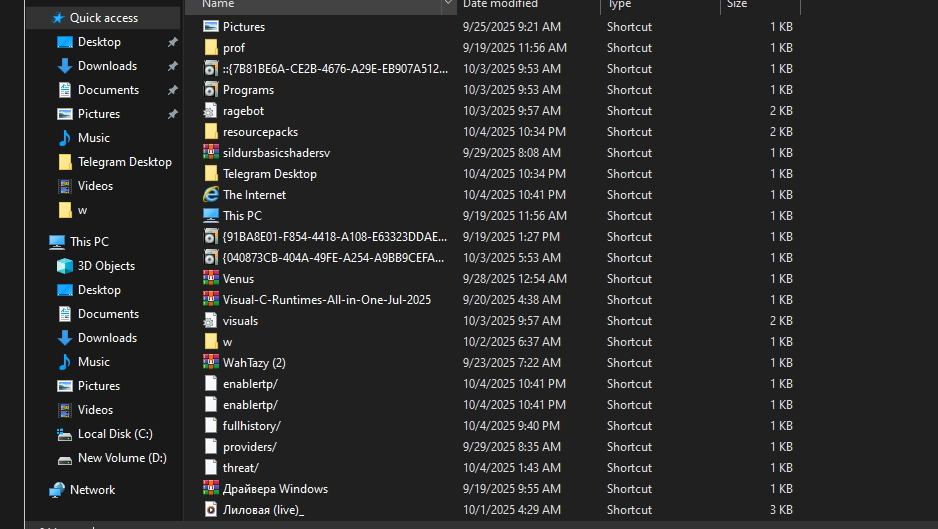Select the ragebot file icon
This screenshot has height=529, width=938.
[x=211, y=111]
